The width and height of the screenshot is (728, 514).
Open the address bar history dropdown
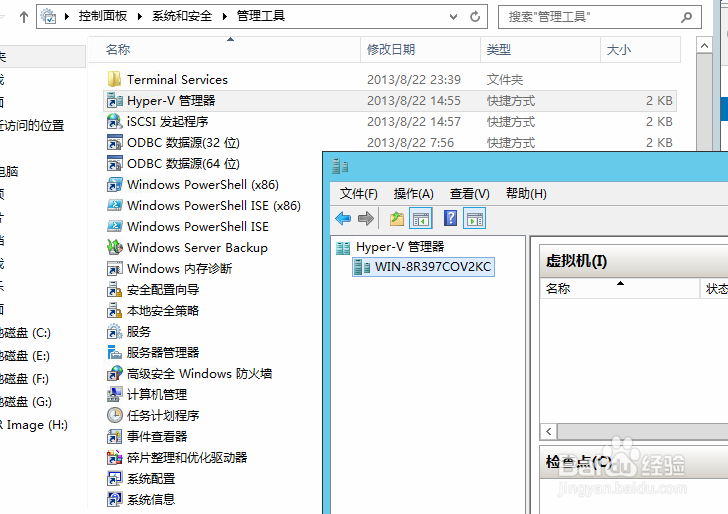pyautogui.click(x=454, y=17)
